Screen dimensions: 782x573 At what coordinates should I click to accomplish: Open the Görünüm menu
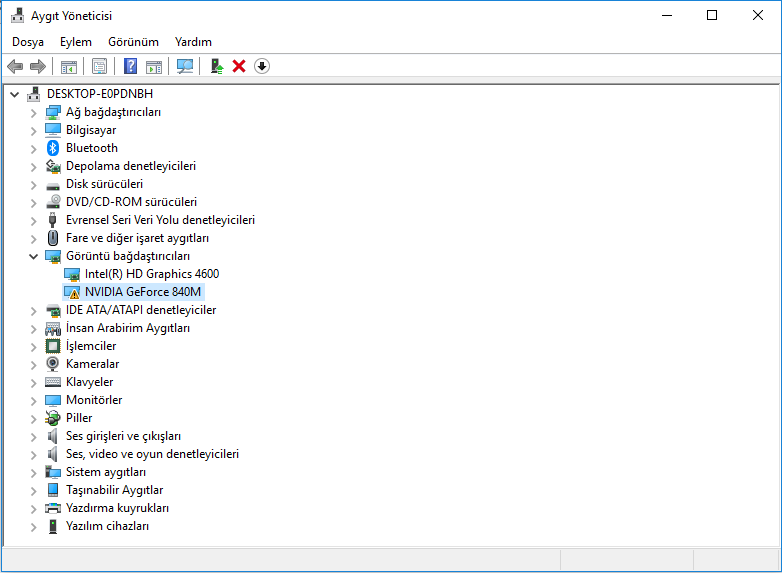tap(133, 42)
